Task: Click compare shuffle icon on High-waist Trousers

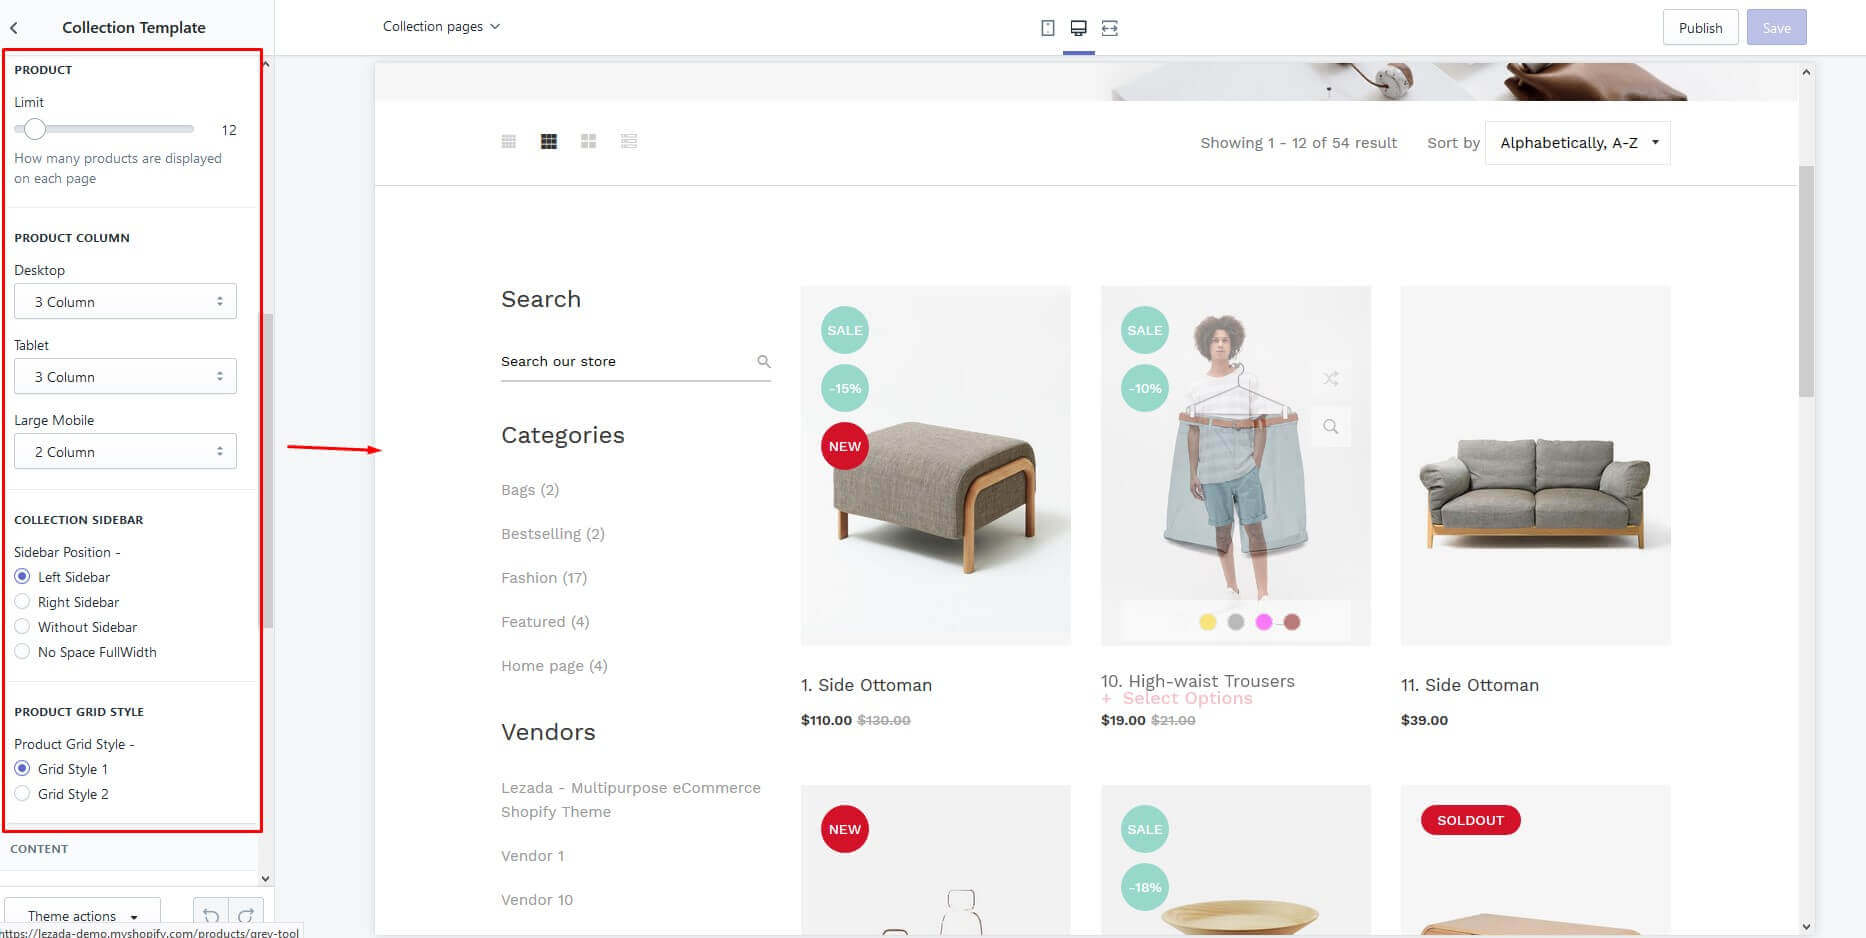Action: coord(1330,378)
